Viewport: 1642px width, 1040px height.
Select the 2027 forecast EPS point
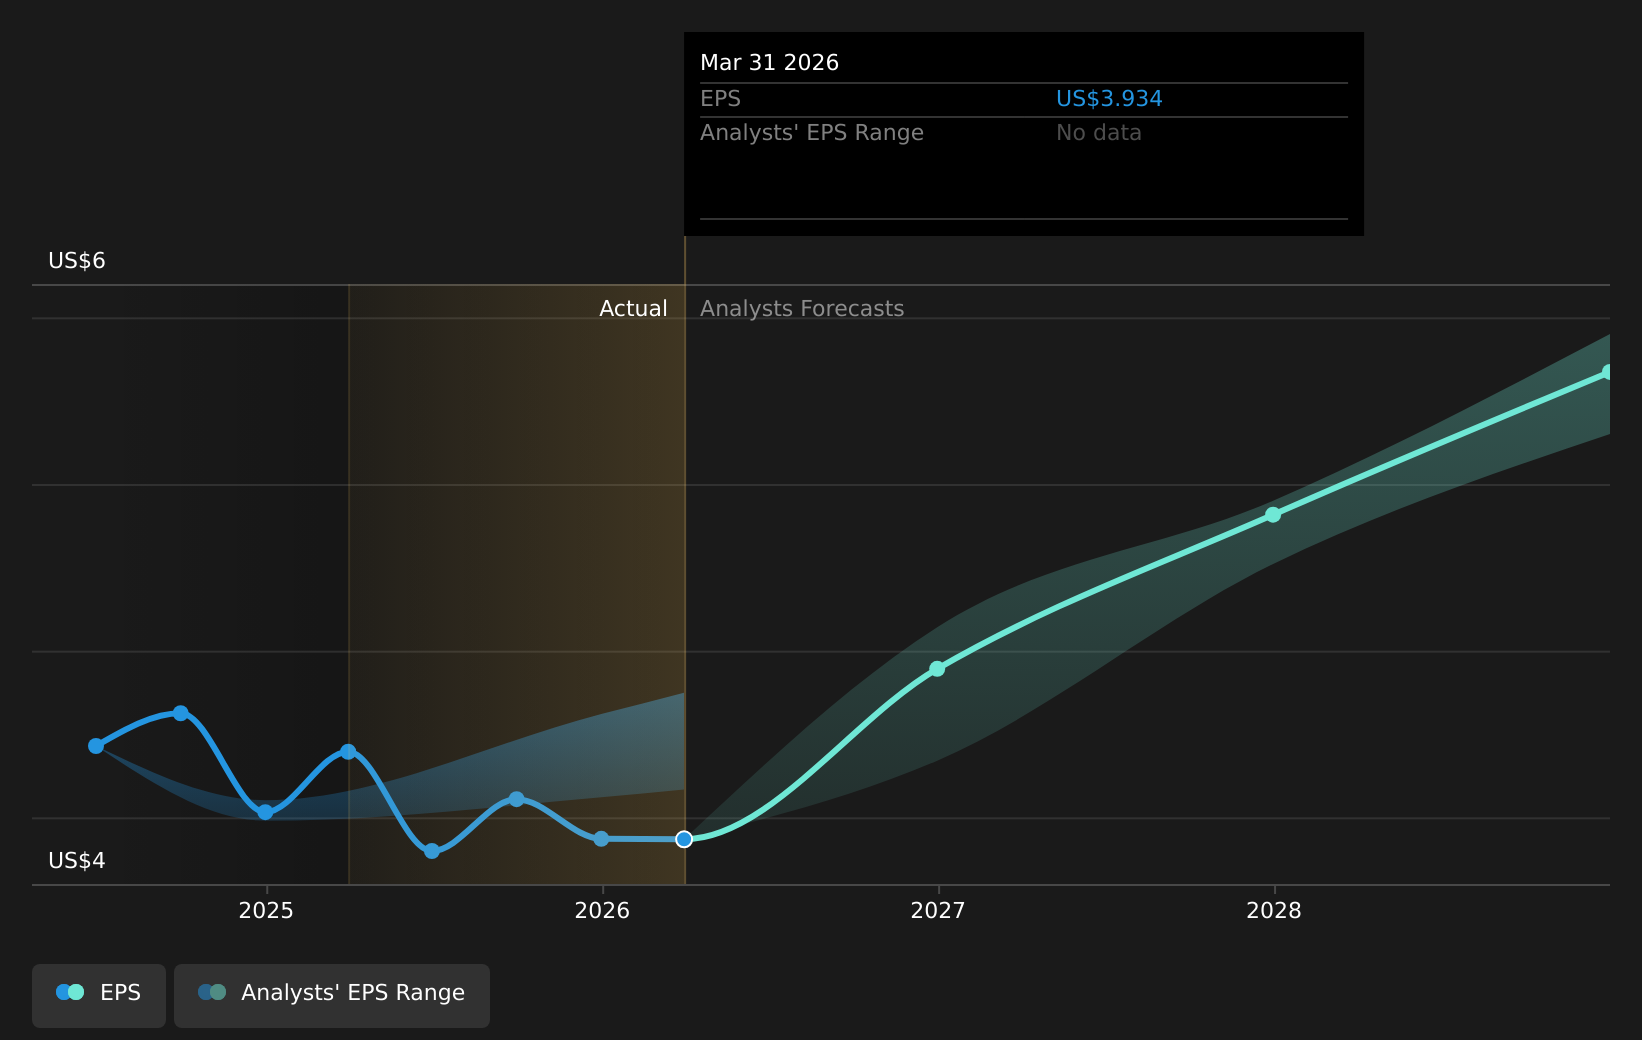click(x=937, y=669)
